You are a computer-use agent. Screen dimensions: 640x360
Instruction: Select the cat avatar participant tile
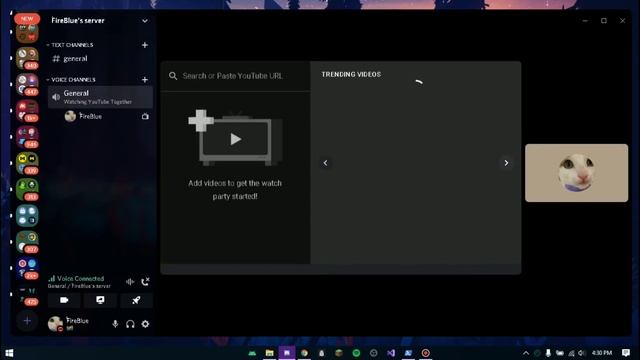coord(576,173)
